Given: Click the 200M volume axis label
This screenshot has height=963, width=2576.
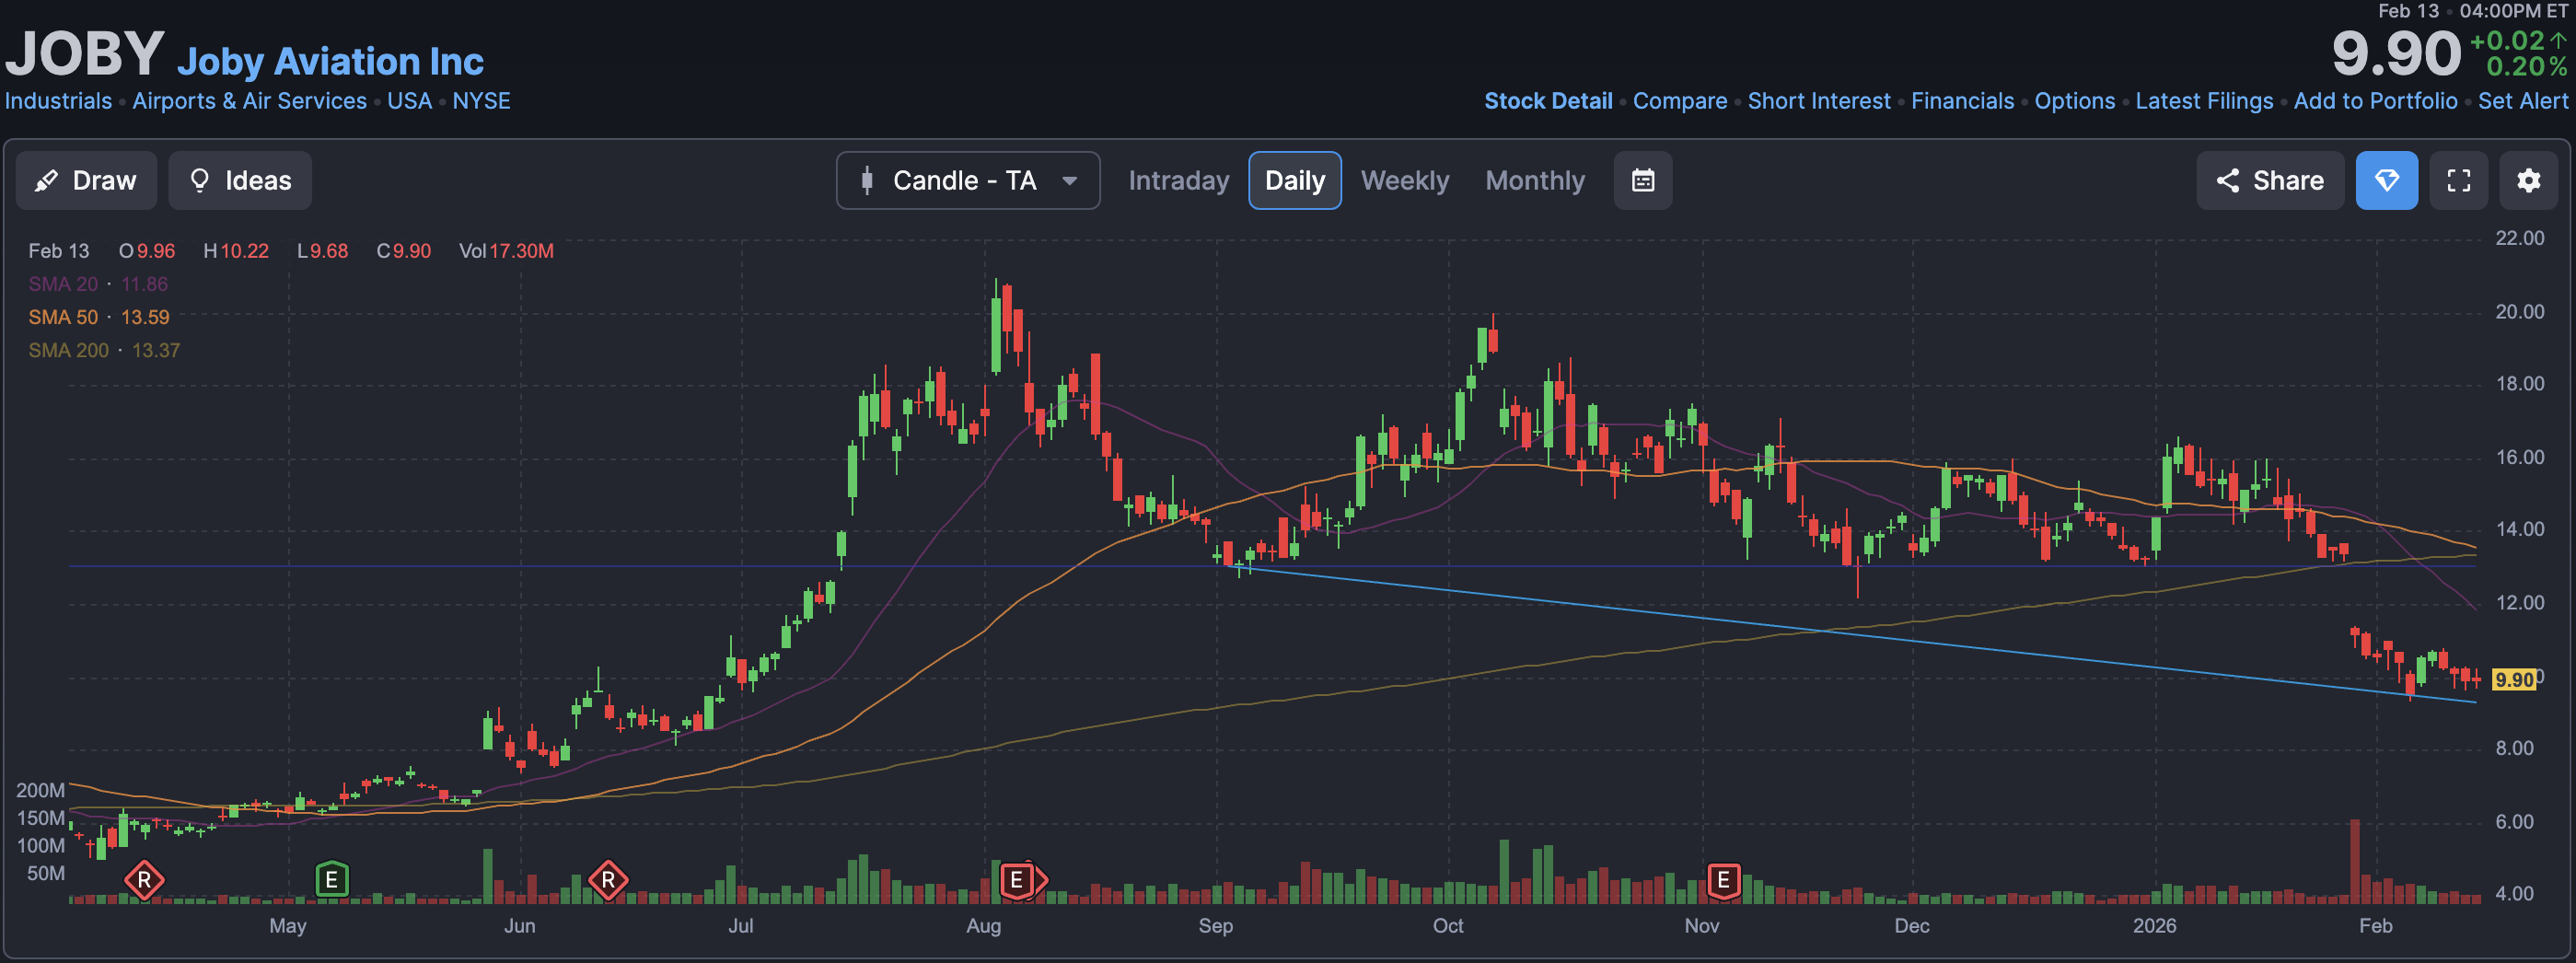Looking at the screenshot, I should (x=40, y=790).
